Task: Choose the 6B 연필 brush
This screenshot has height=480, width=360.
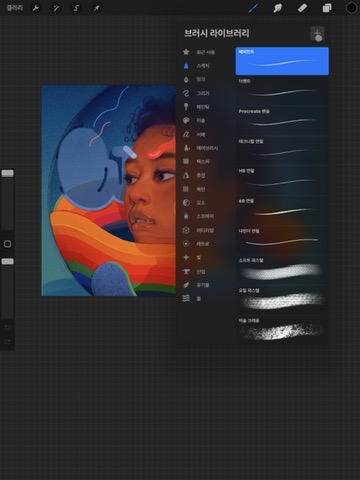Action: click(x=282, y=210)
